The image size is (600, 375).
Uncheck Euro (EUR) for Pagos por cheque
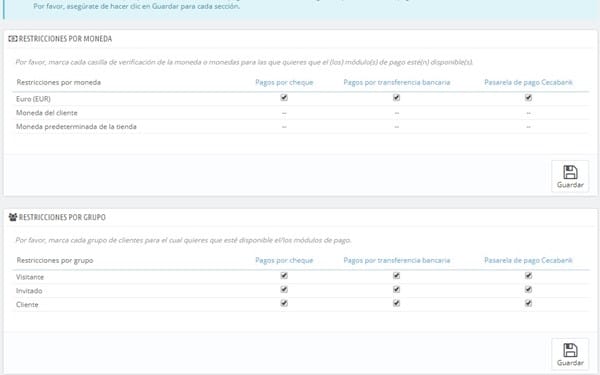coord(284,98)
